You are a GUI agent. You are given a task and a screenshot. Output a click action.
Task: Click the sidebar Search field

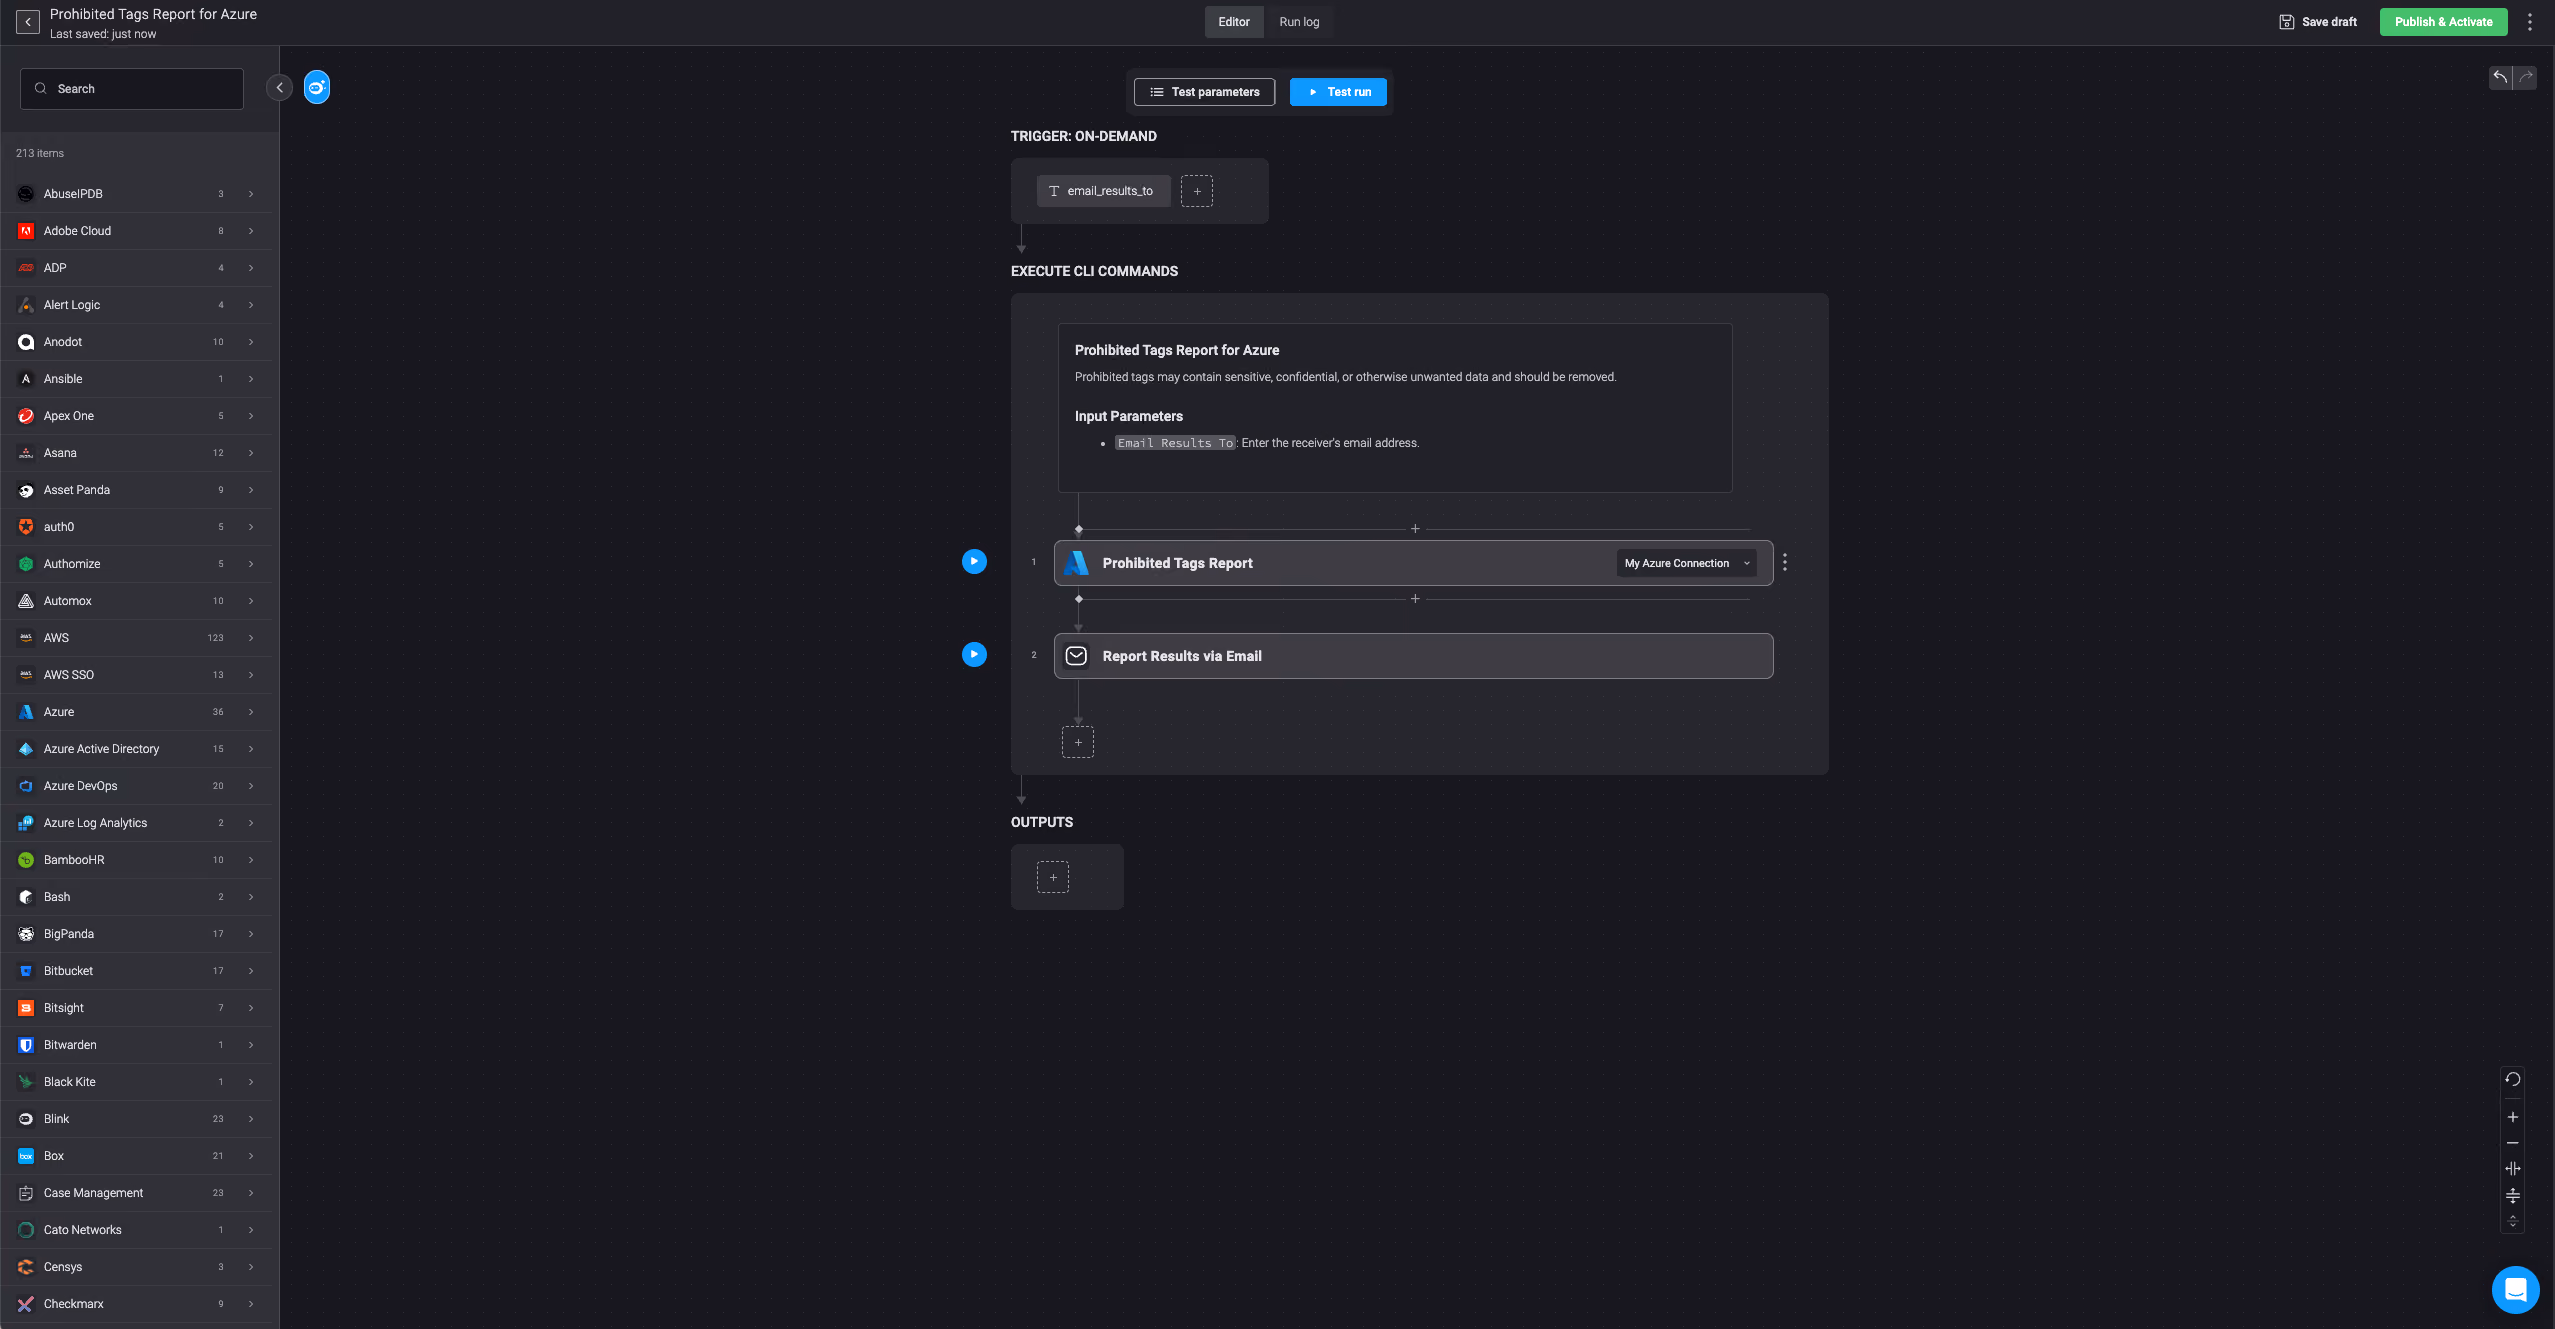pyautogui.click(x=132, y=89)
